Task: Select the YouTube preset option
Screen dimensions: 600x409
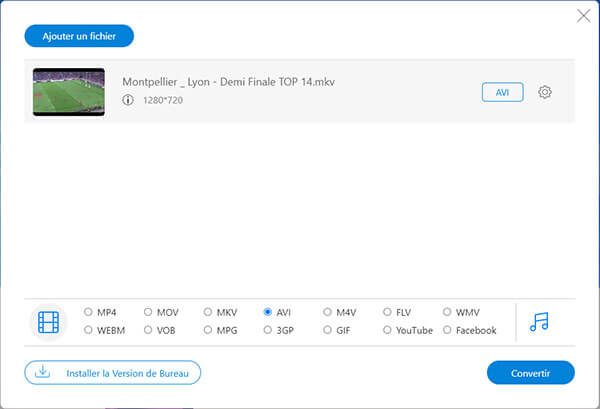Action: (388, 330)
